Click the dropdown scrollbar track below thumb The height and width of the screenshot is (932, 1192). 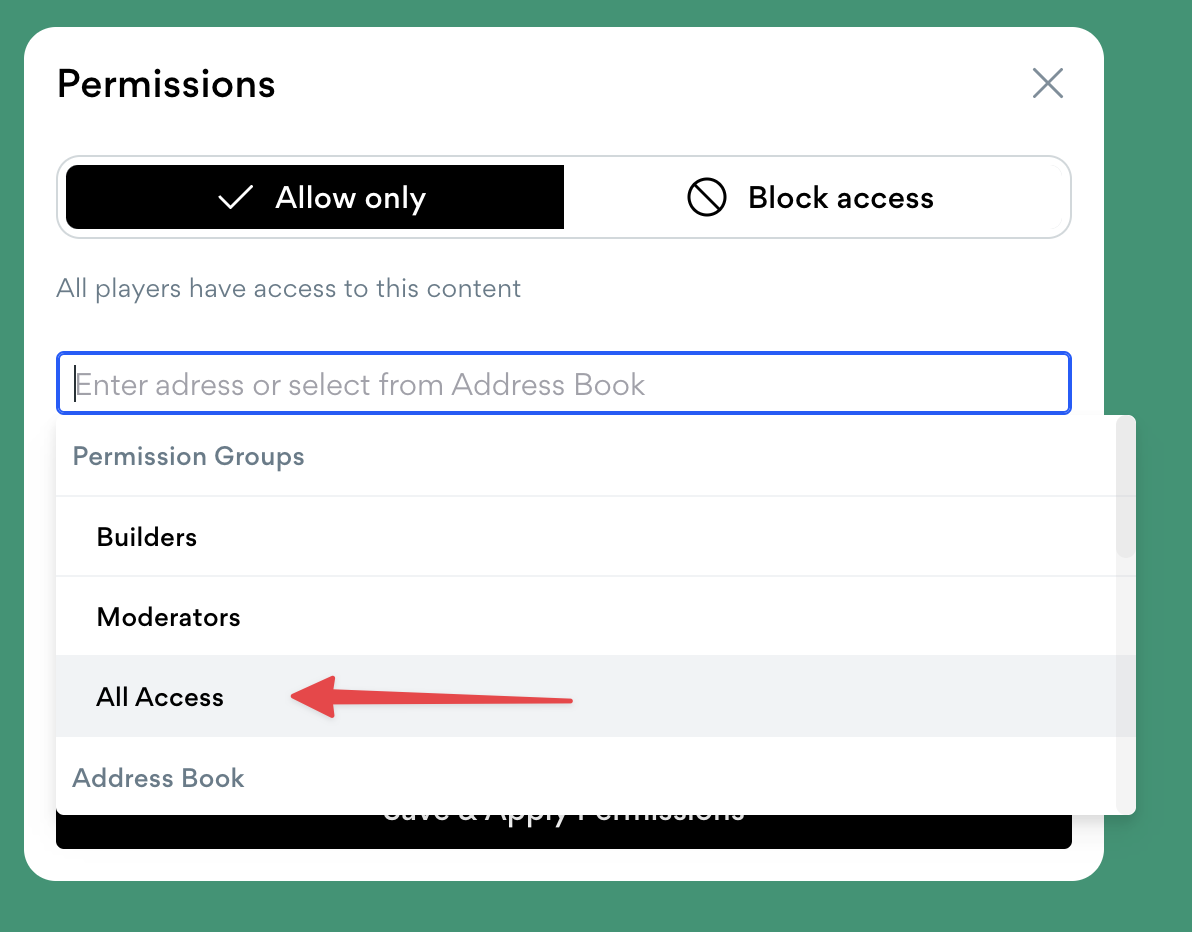pos(1125,680)
